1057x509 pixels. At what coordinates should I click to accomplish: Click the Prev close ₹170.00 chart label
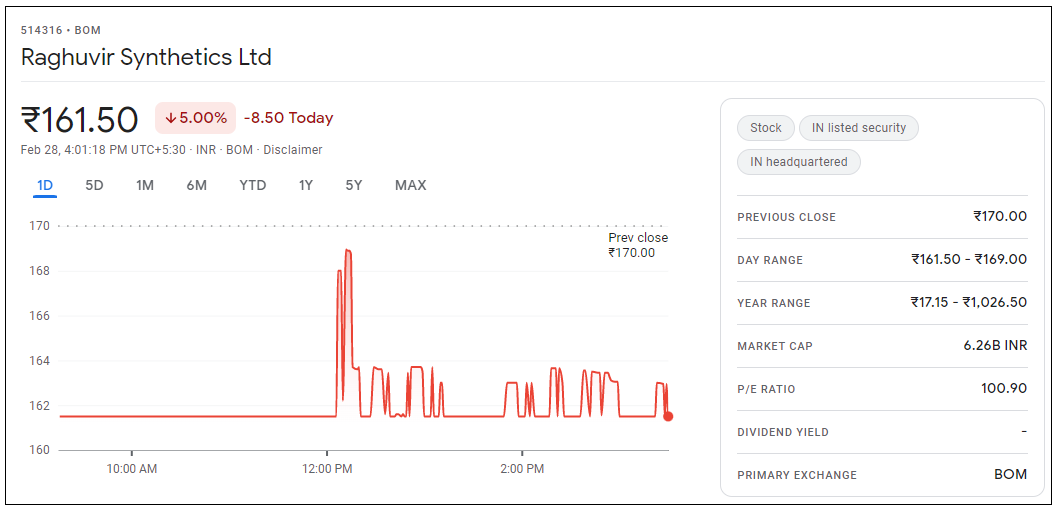pos(637,245)
